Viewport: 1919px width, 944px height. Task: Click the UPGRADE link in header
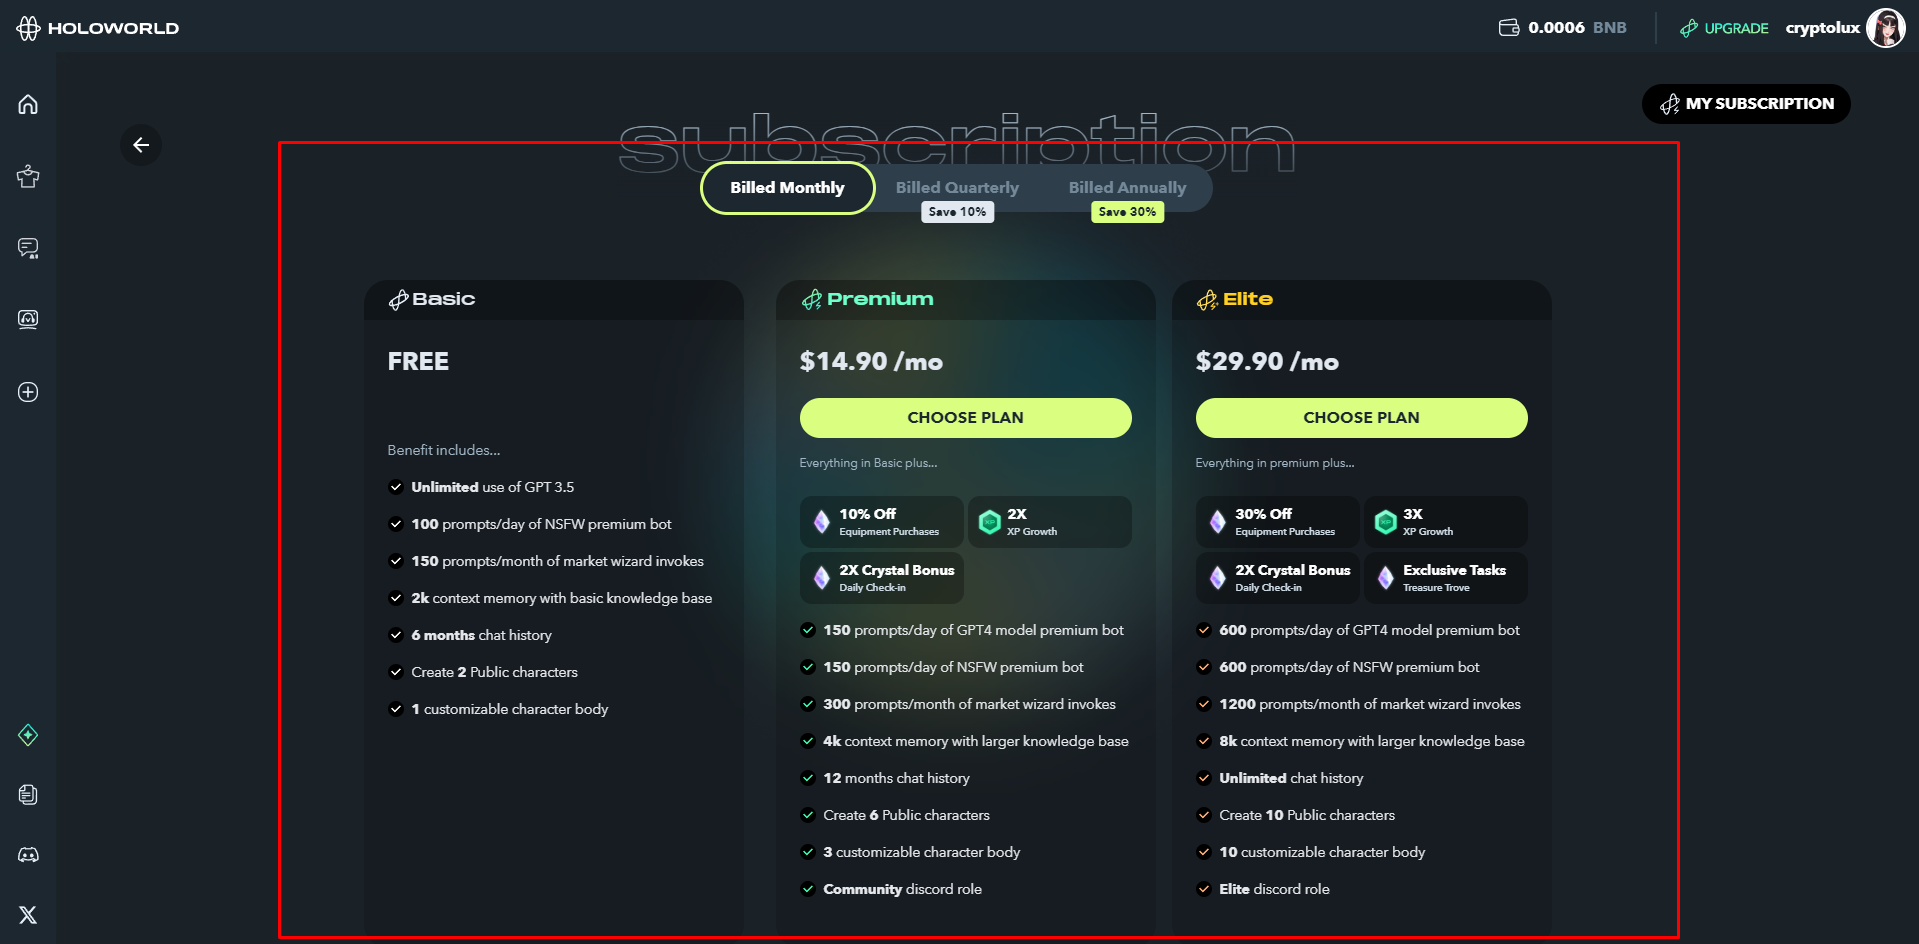click(x=1724, y=28)
